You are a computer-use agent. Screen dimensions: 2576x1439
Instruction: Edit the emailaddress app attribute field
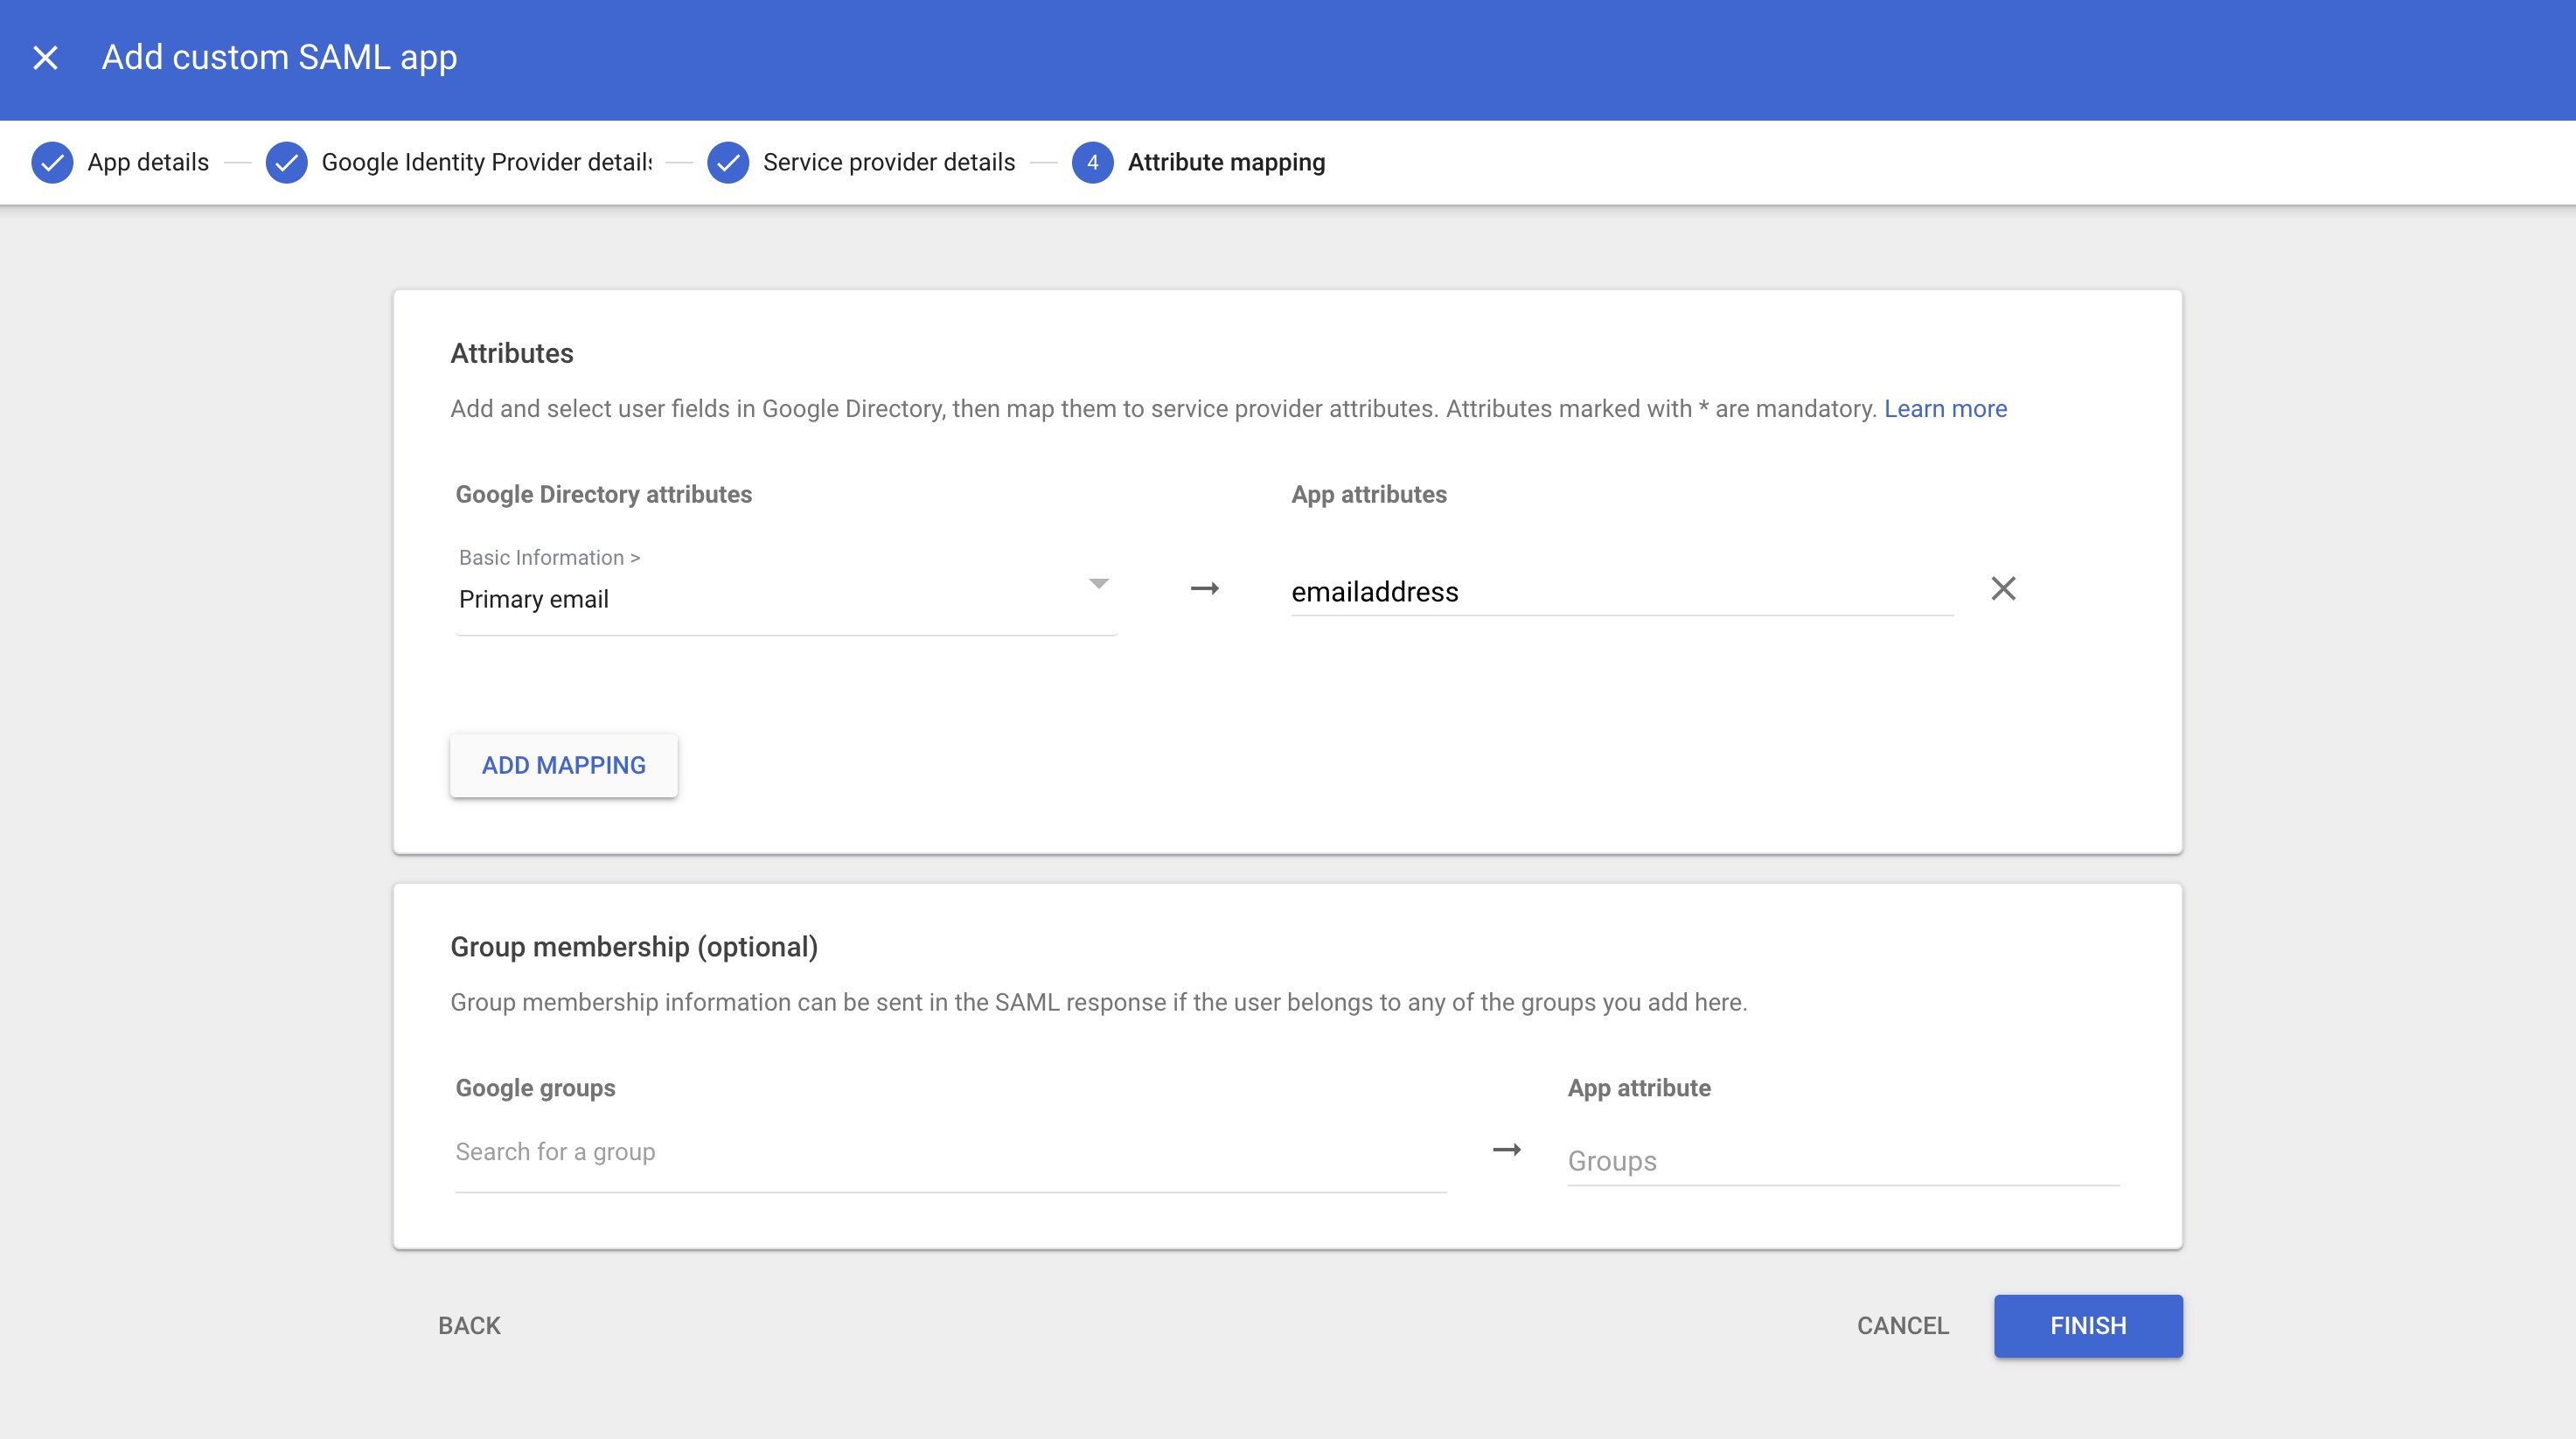pyautogui.click(x=1622, y=592)
